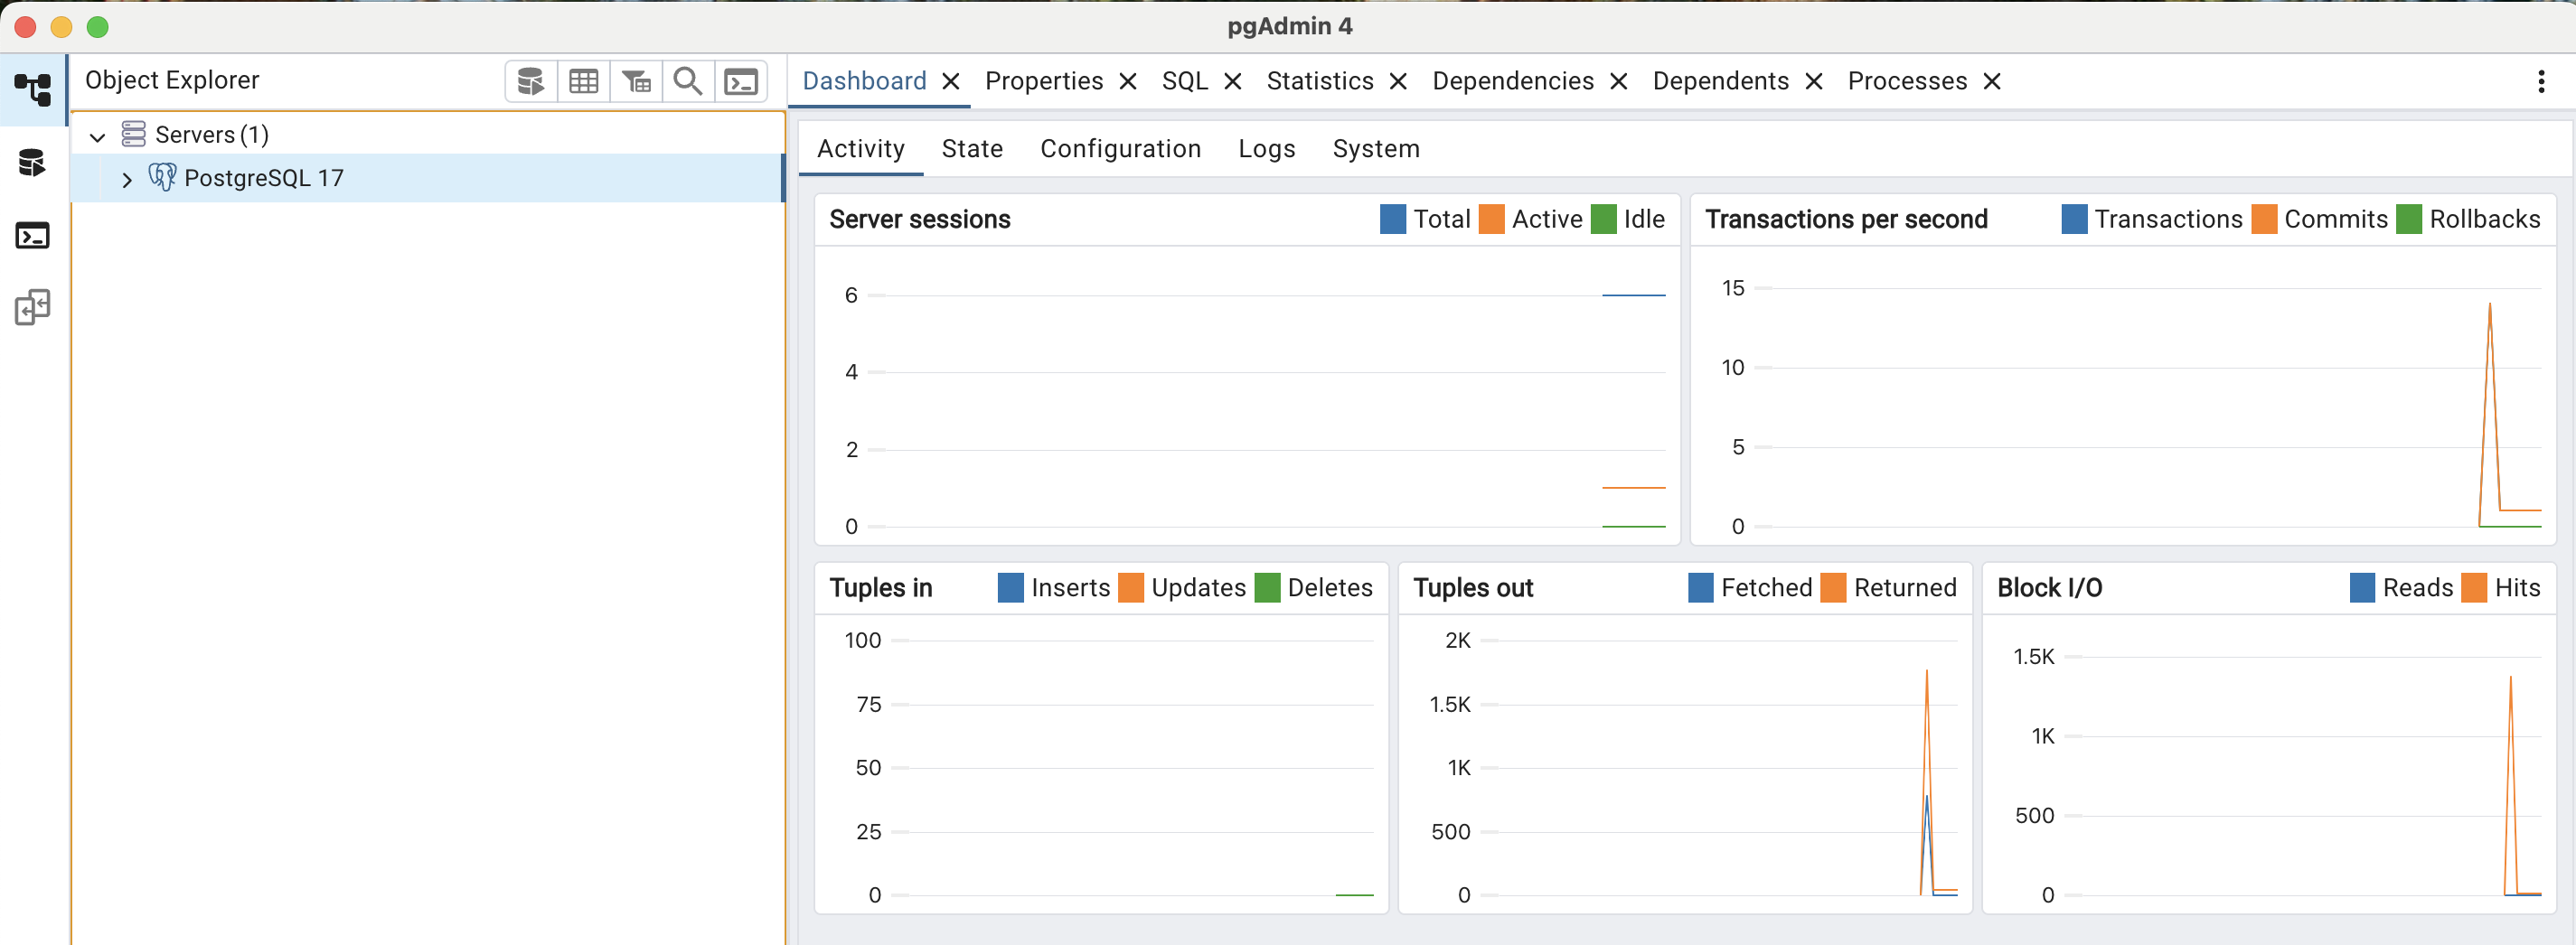Select the Object Explorer tree icon in sidebar

pos(33,90)
